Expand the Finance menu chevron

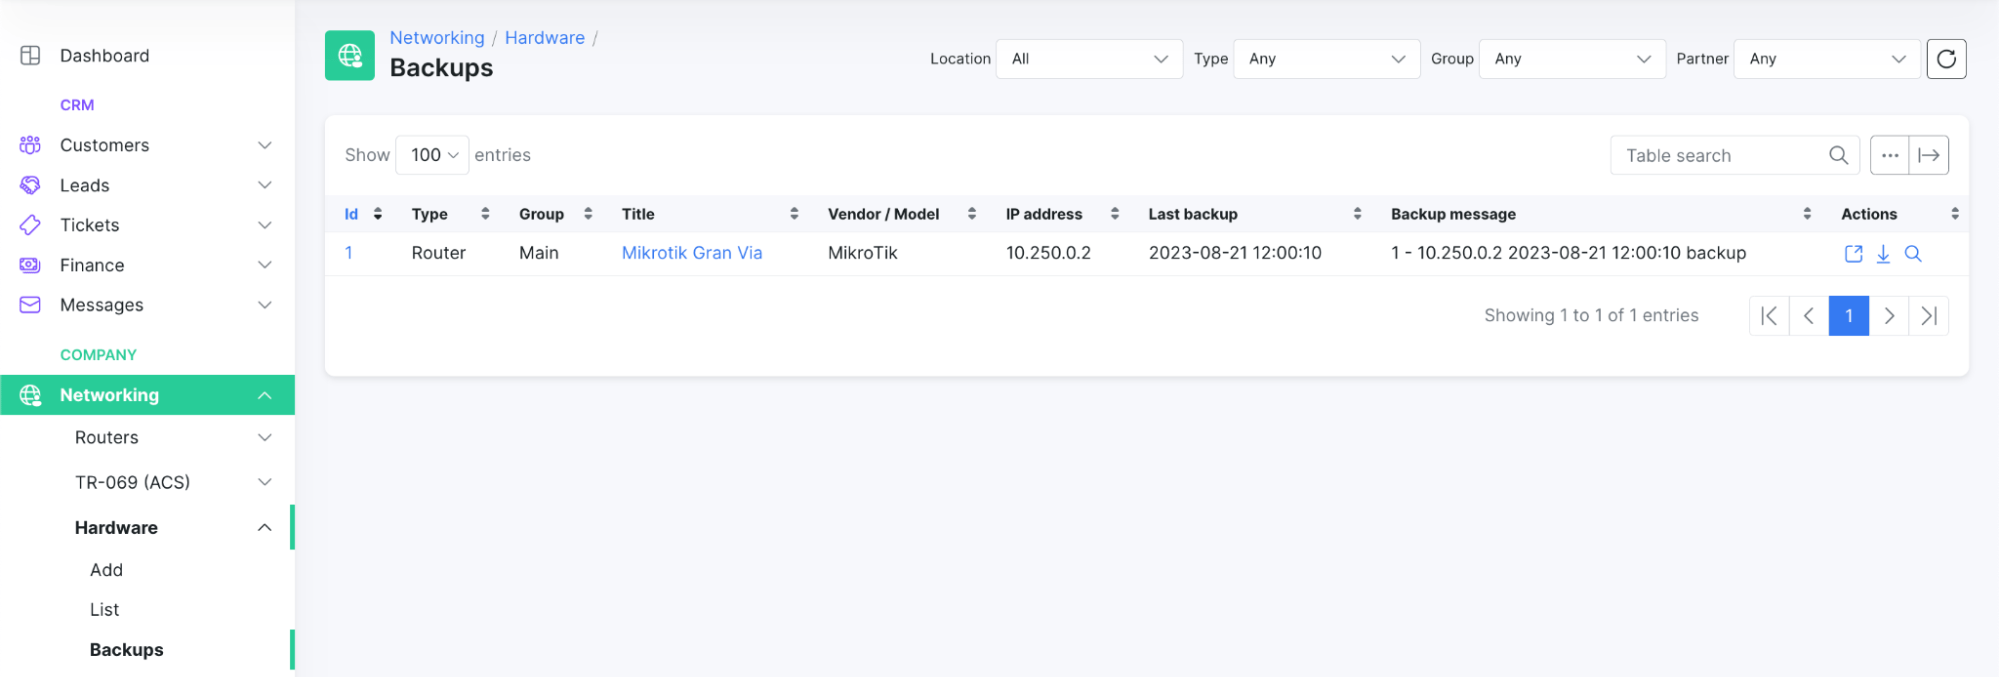point(265,265)
